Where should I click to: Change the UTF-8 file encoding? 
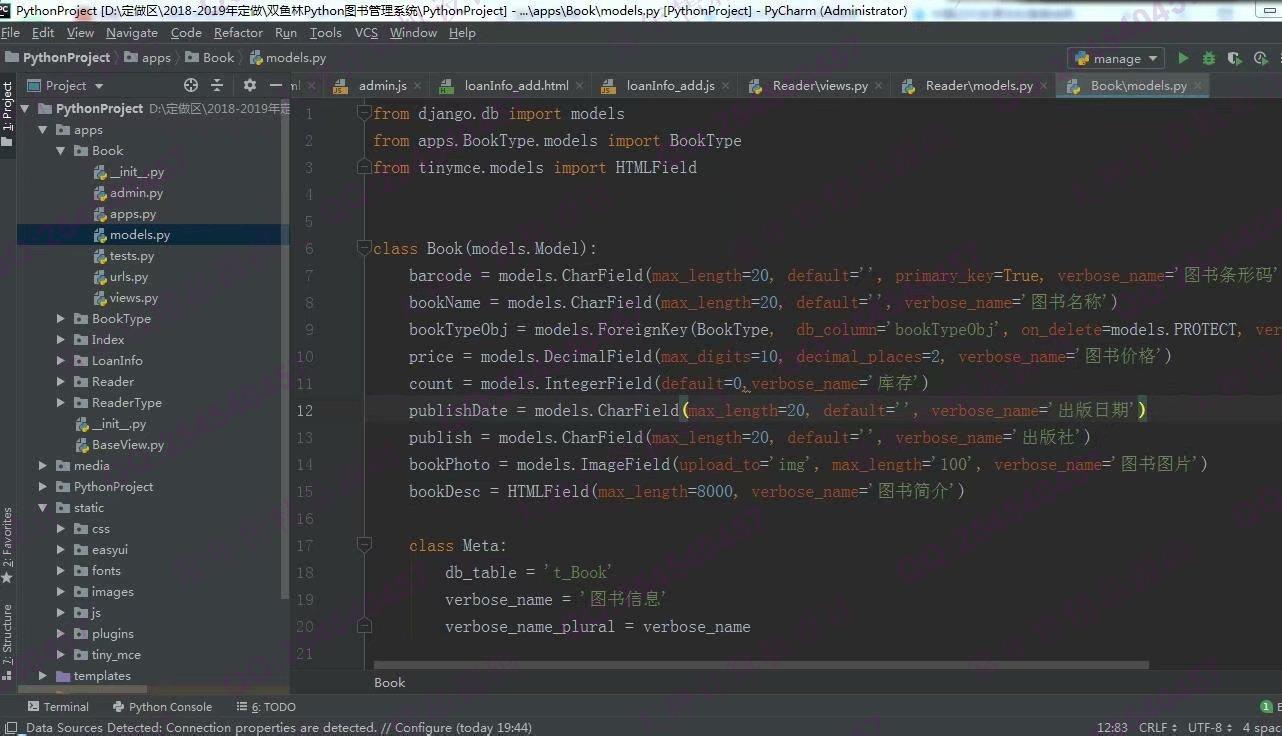[x=1209, y=728]
